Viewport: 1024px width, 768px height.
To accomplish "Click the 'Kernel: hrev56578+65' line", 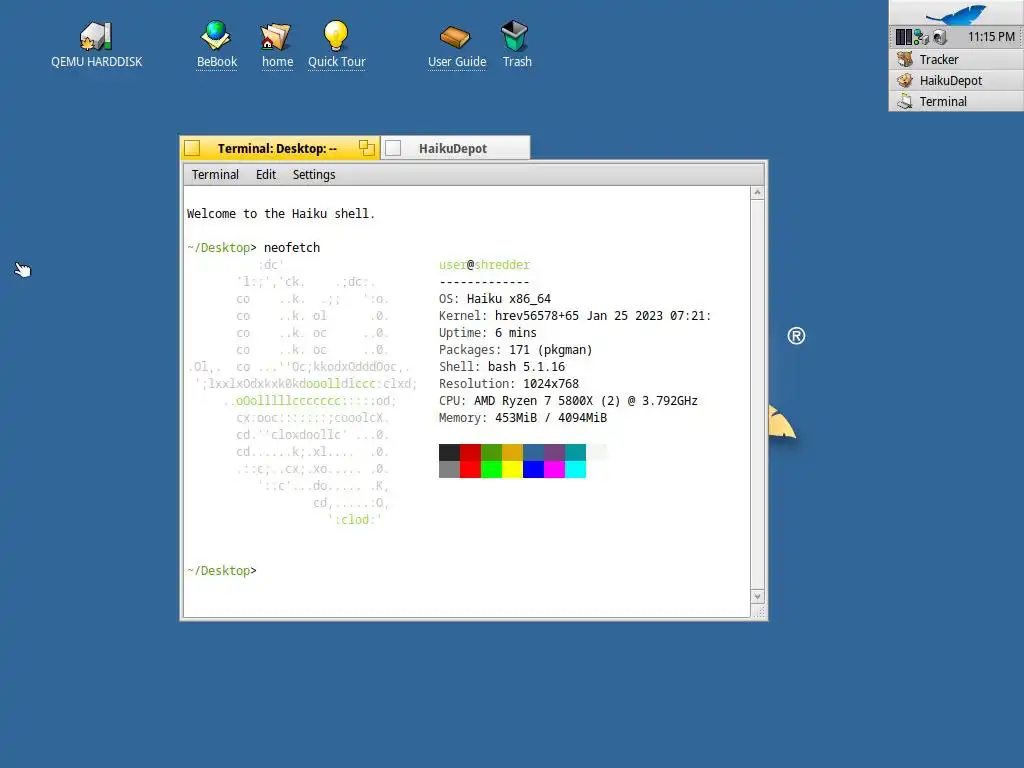I will pyautogui.click(x=575, y=315).
